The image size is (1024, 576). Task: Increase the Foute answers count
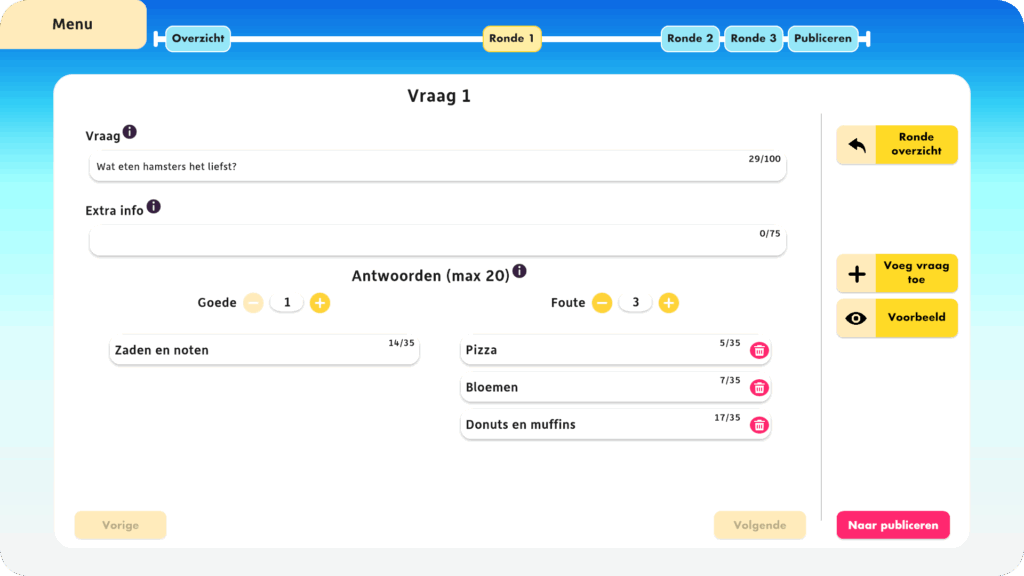coord(668,303)
